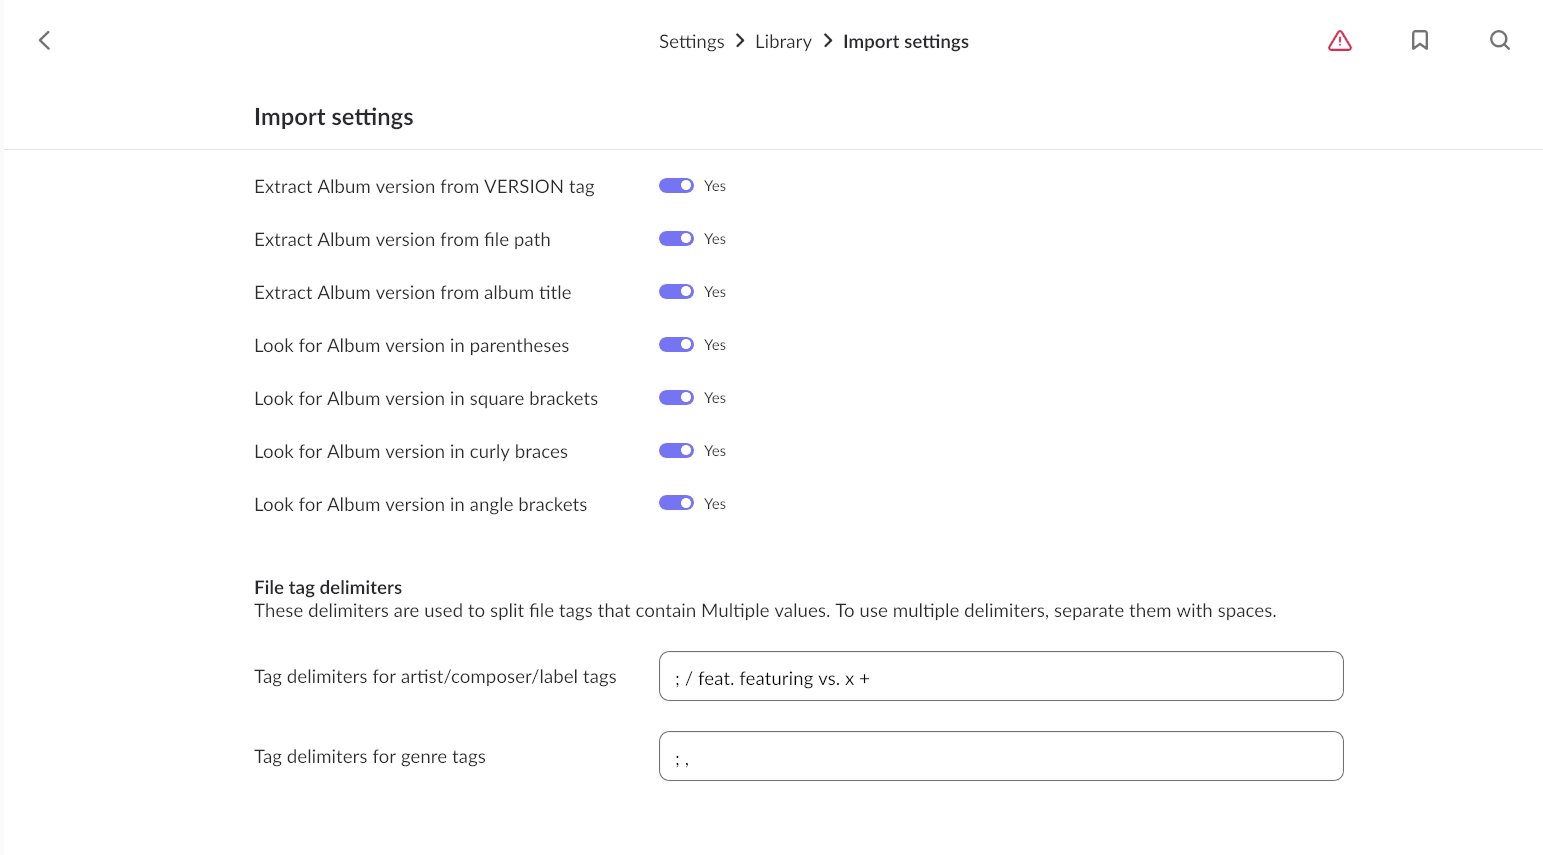Edit artist/composer/label tag delimiters field

click(1001, 676)
